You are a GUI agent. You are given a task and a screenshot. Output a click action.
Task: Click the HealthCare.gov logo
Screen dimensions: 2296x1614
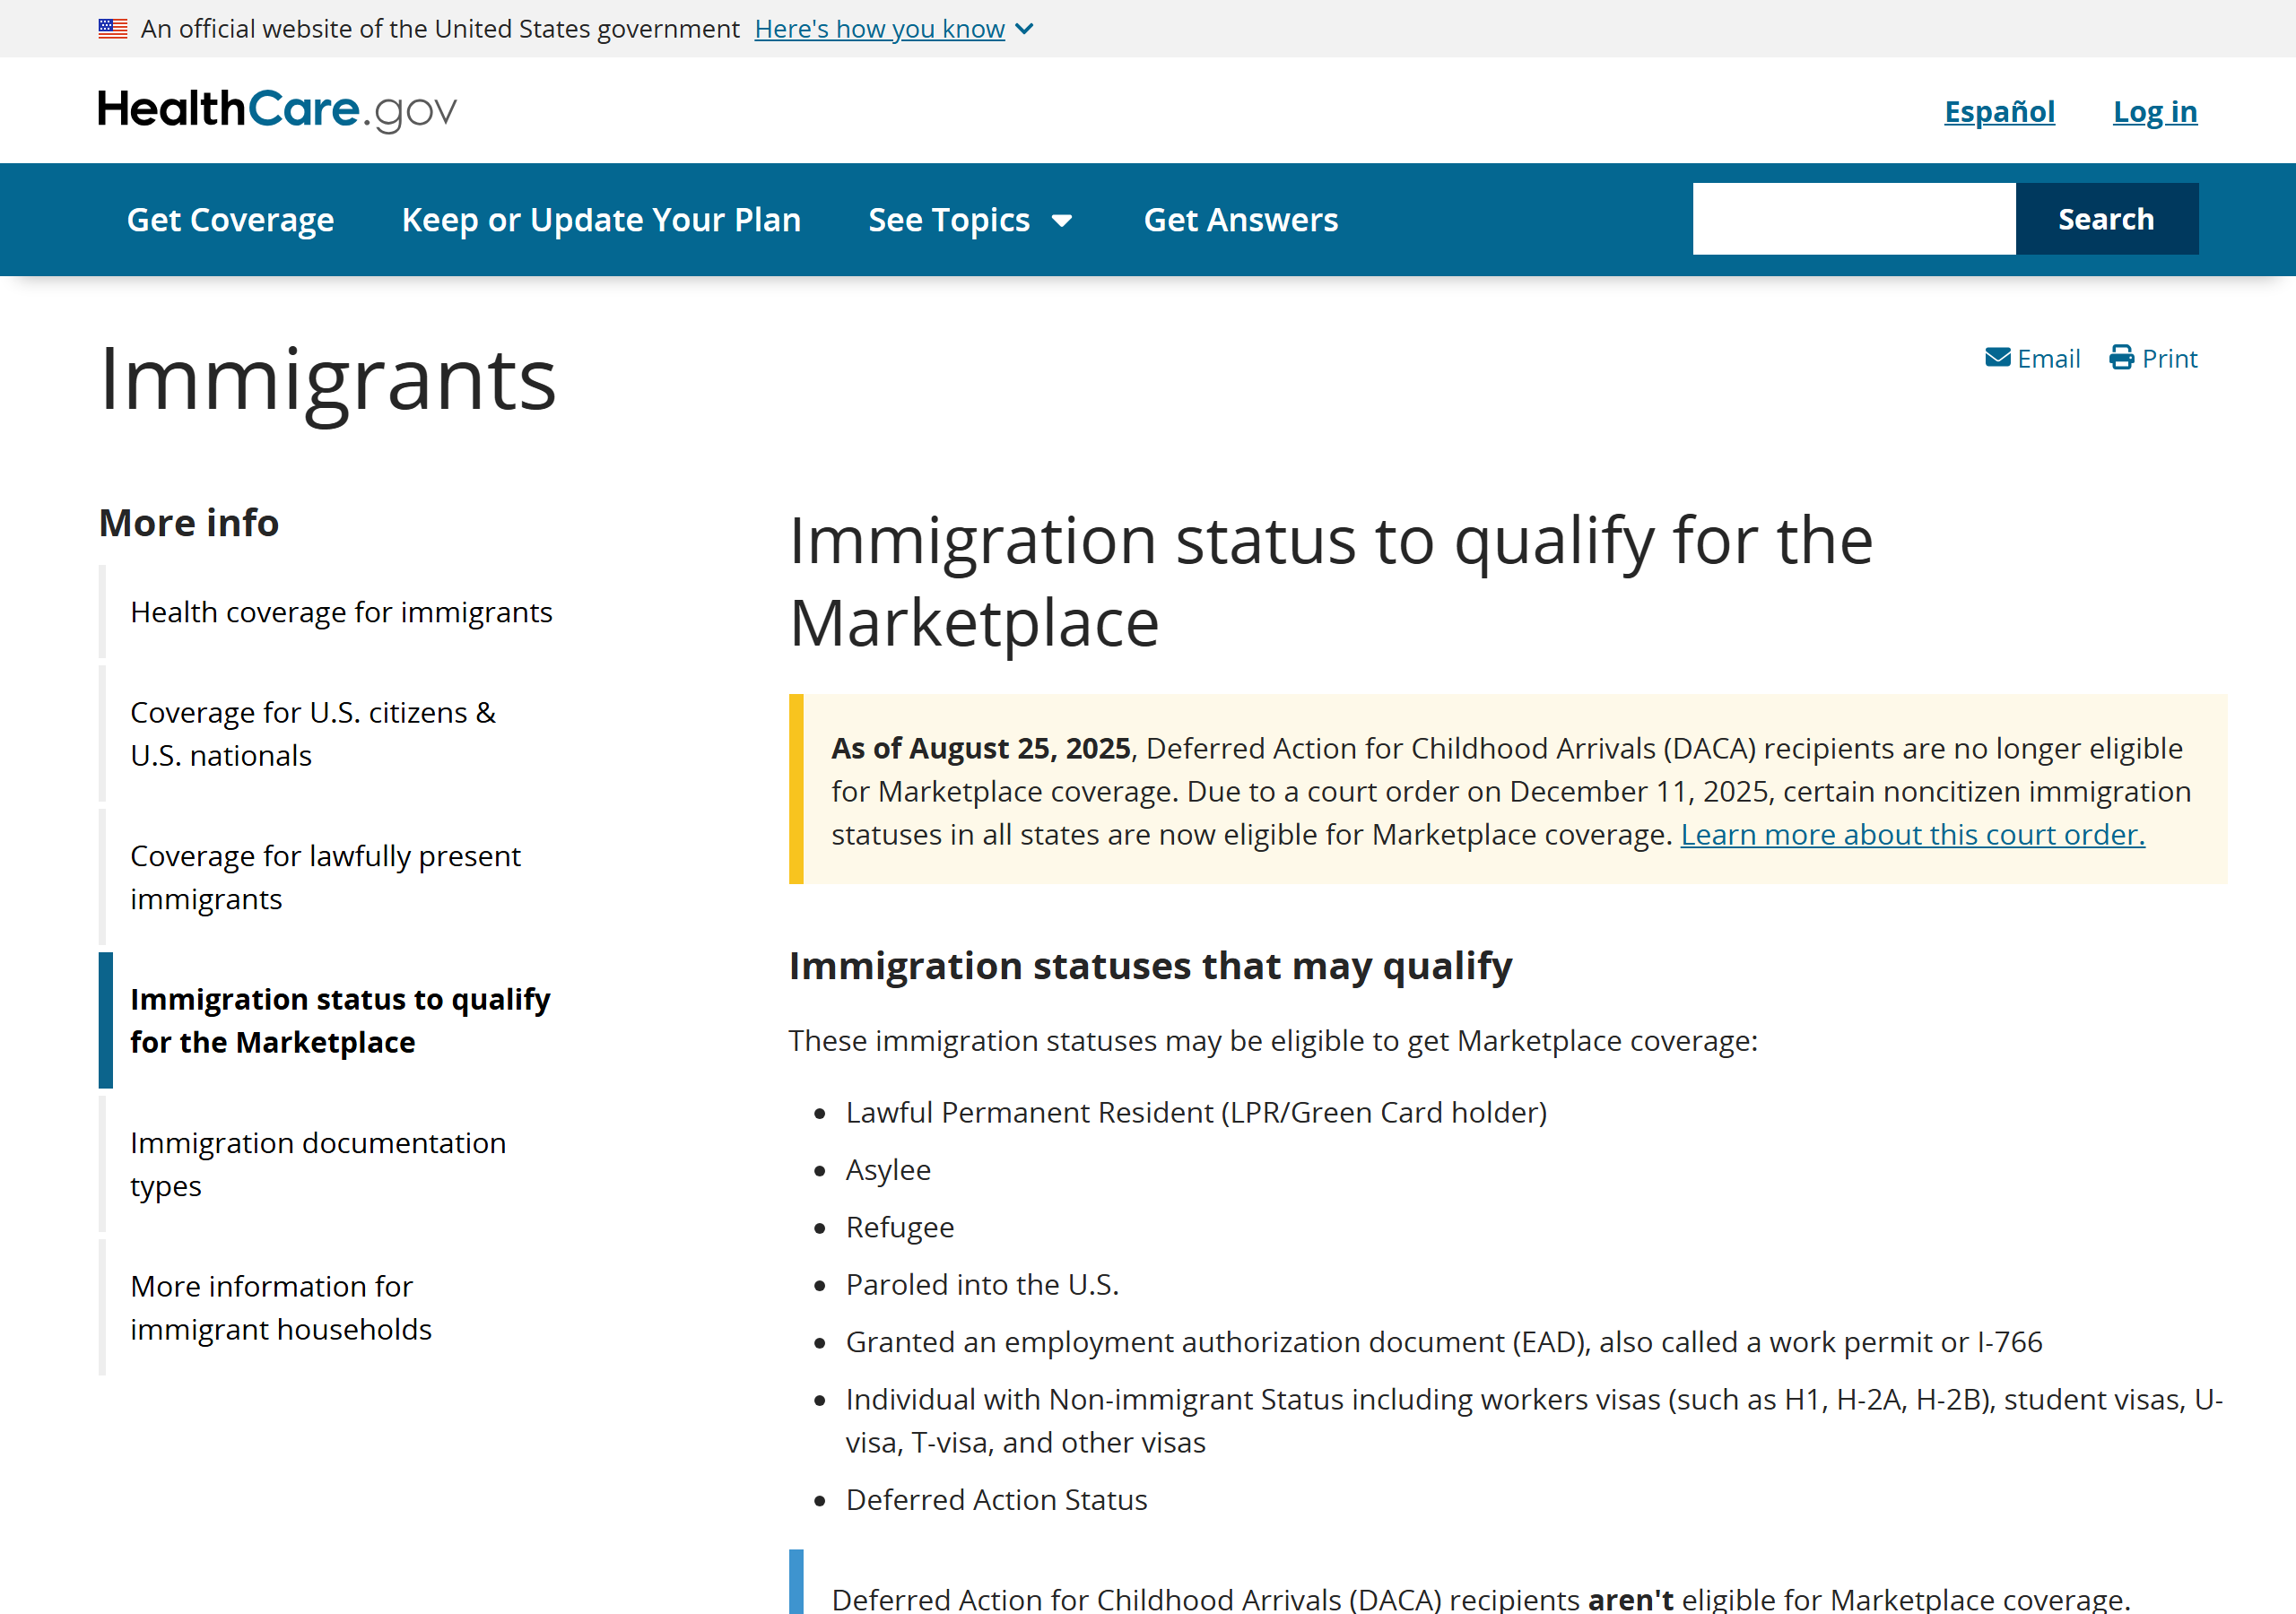pyautogui.click(x=277, y=110)
